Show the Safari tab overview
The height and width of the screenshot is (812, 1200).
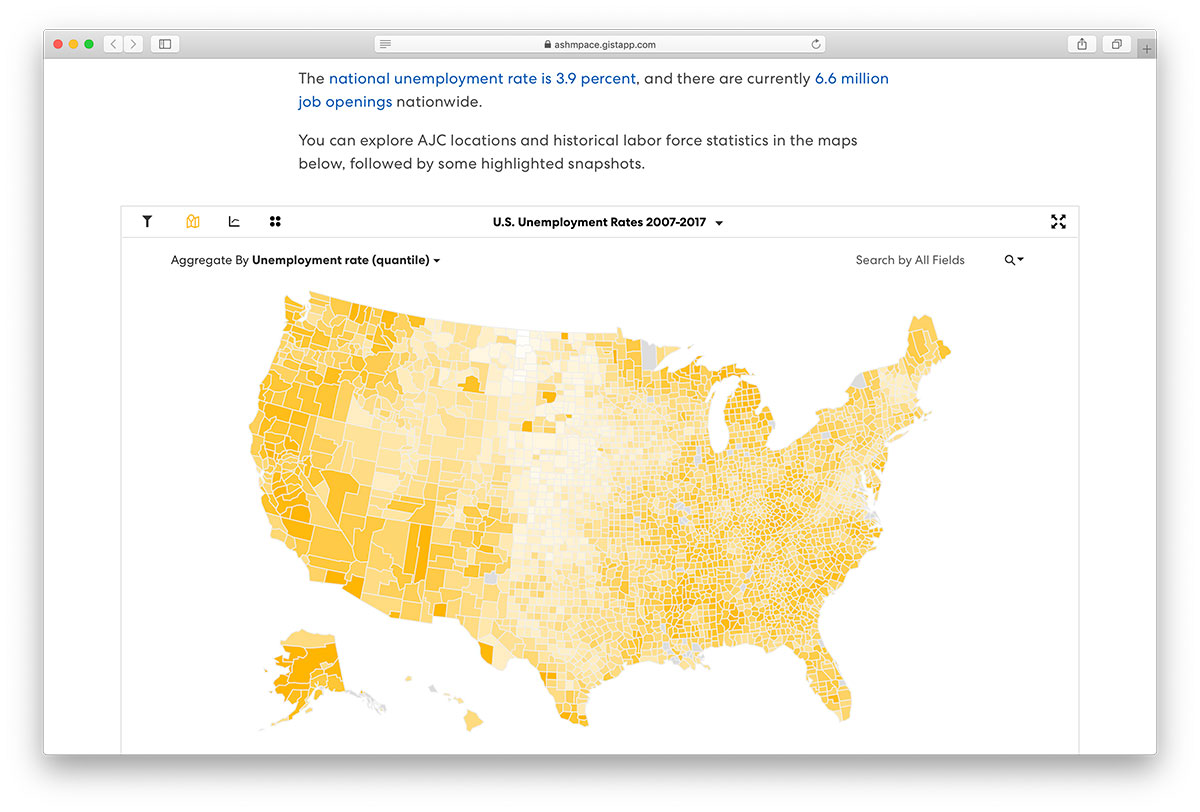tap(1115, 44)
